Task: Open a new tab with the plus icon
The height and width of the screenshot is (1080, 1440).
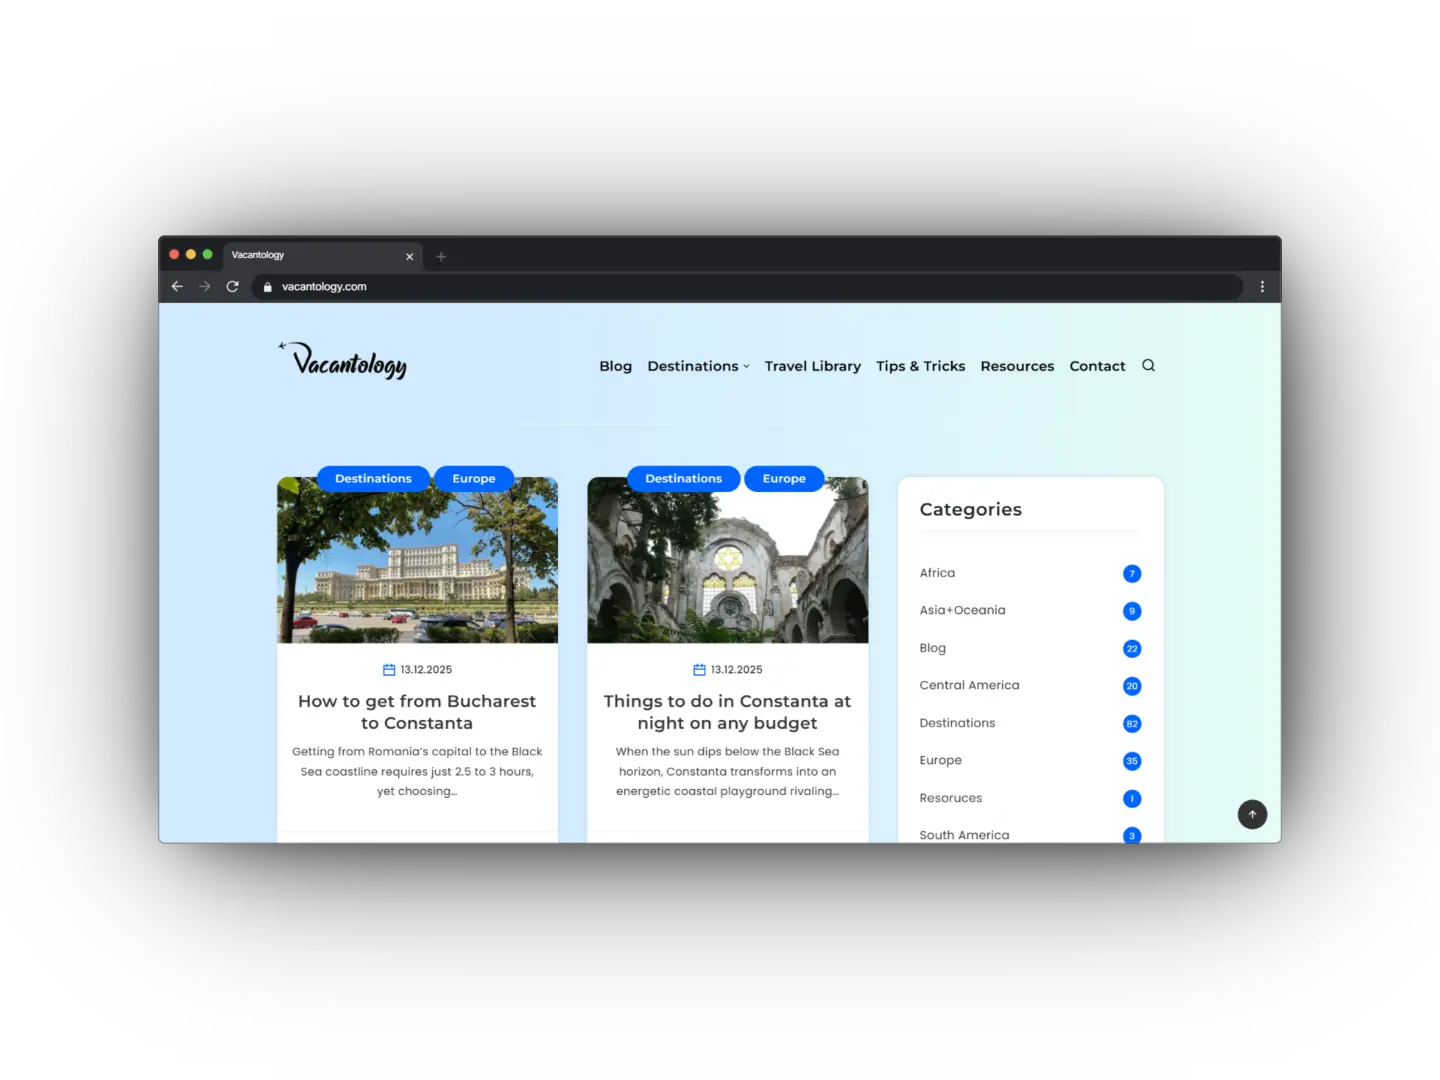Action: [x=441, y=256]
